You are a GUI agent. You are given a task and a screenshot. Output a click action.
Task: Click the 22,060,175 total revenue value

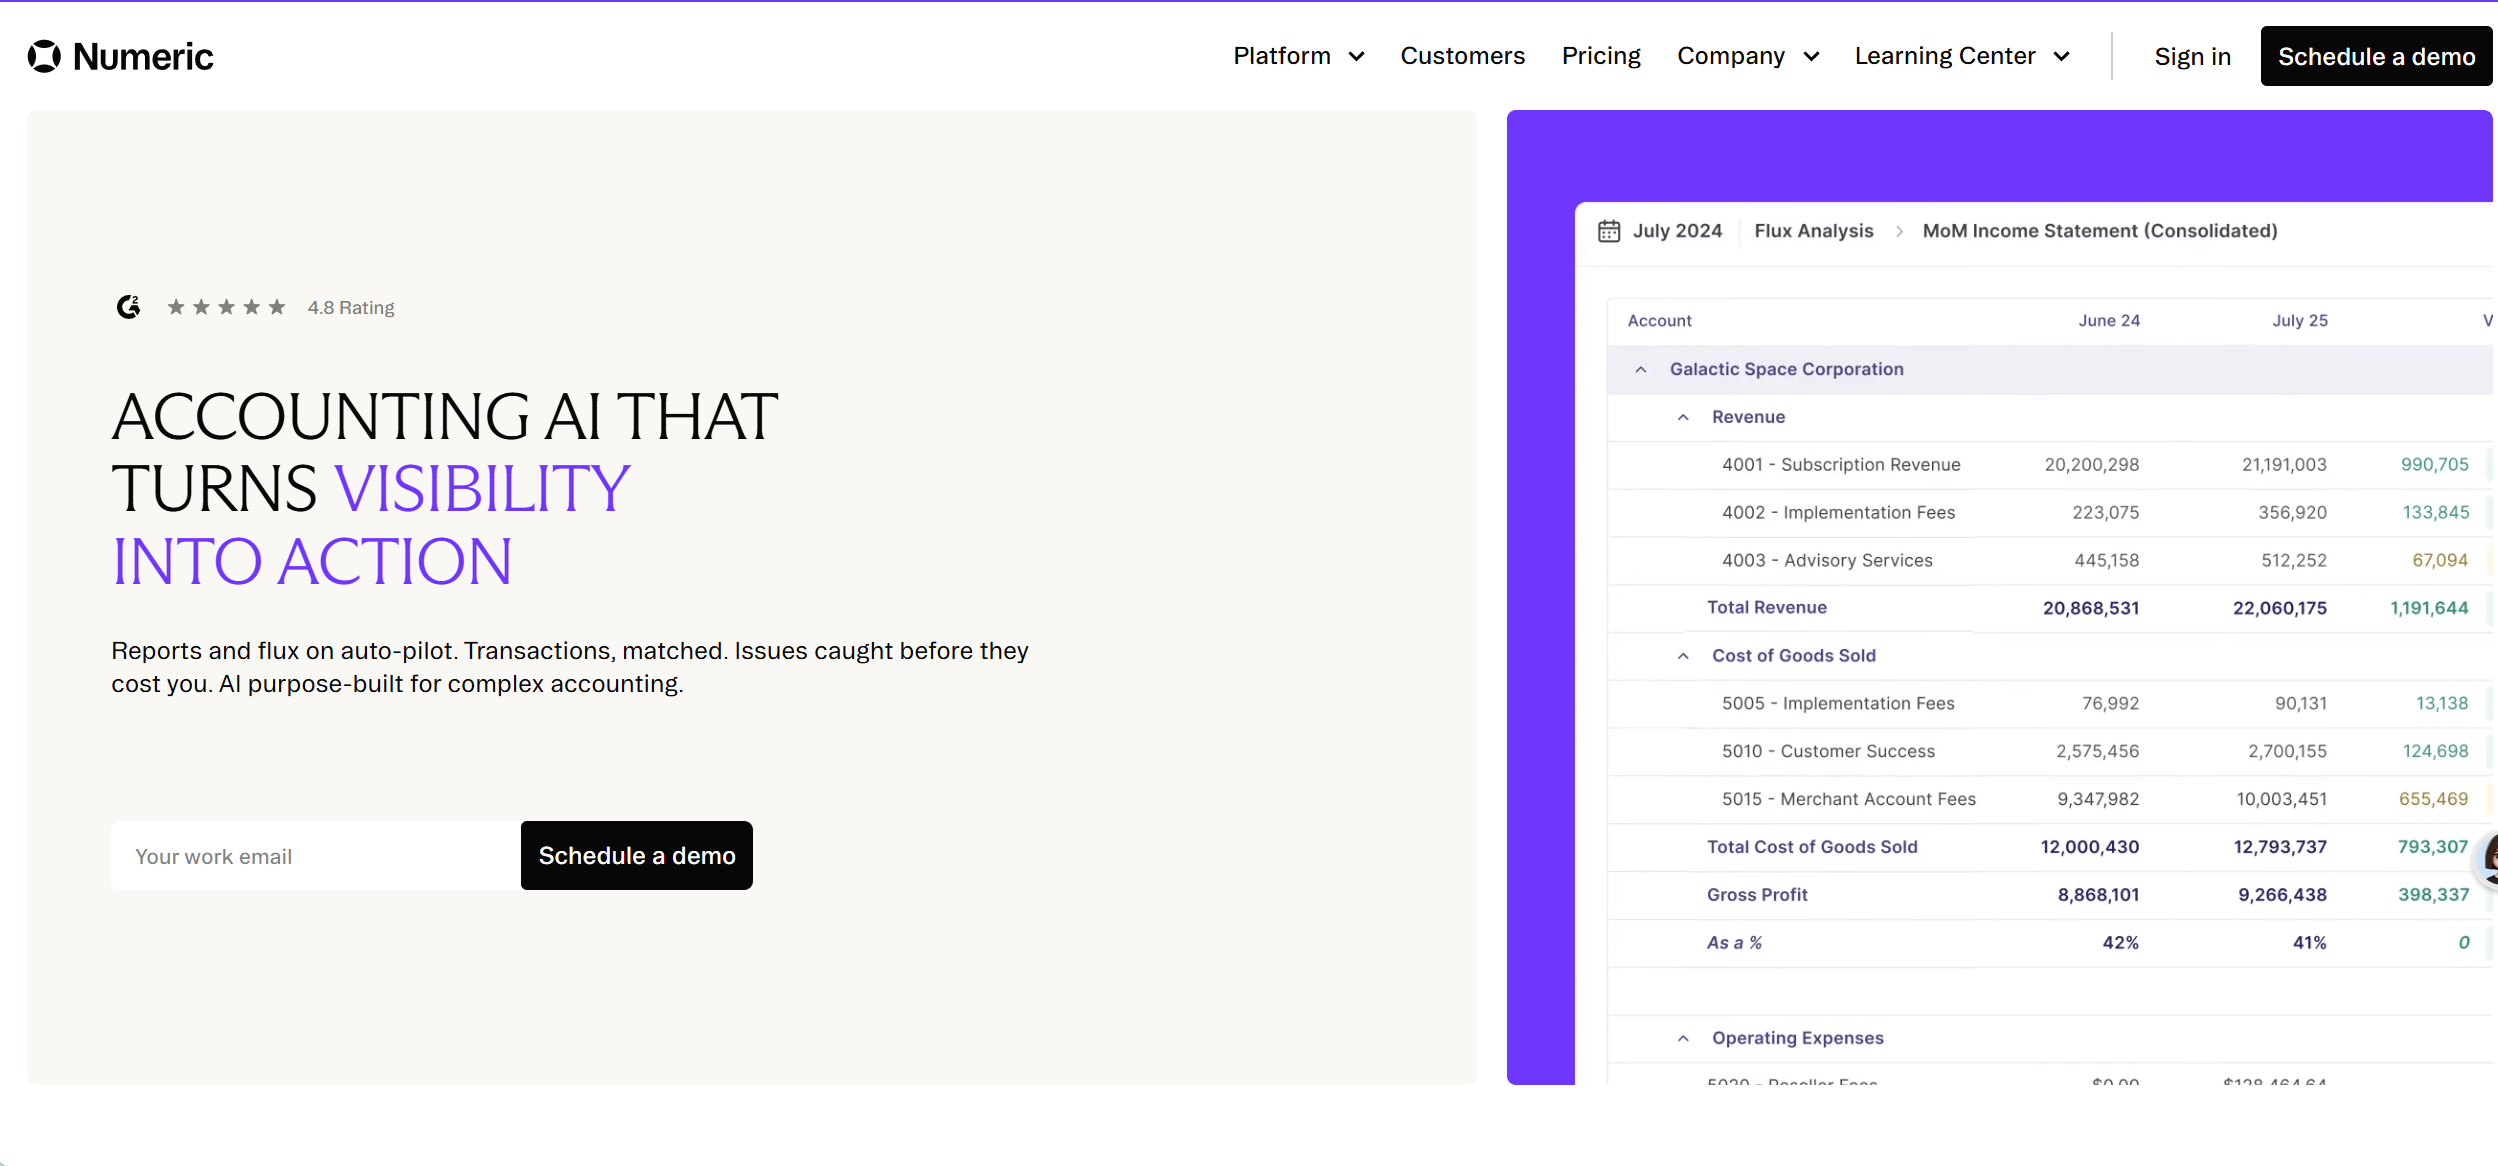coord(2280,608)
